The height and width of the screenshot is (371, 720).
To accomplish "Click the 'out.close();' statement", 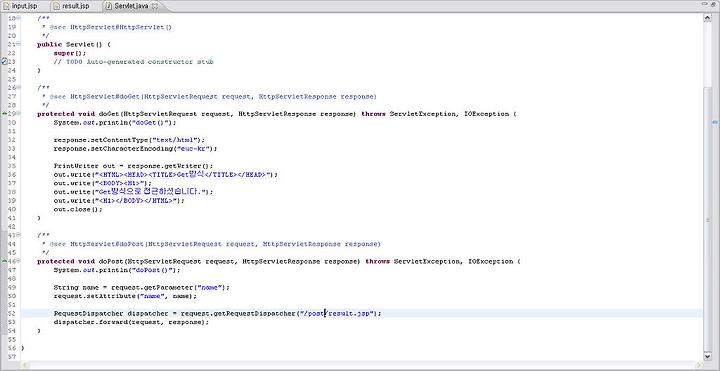I will coord(78,209).
